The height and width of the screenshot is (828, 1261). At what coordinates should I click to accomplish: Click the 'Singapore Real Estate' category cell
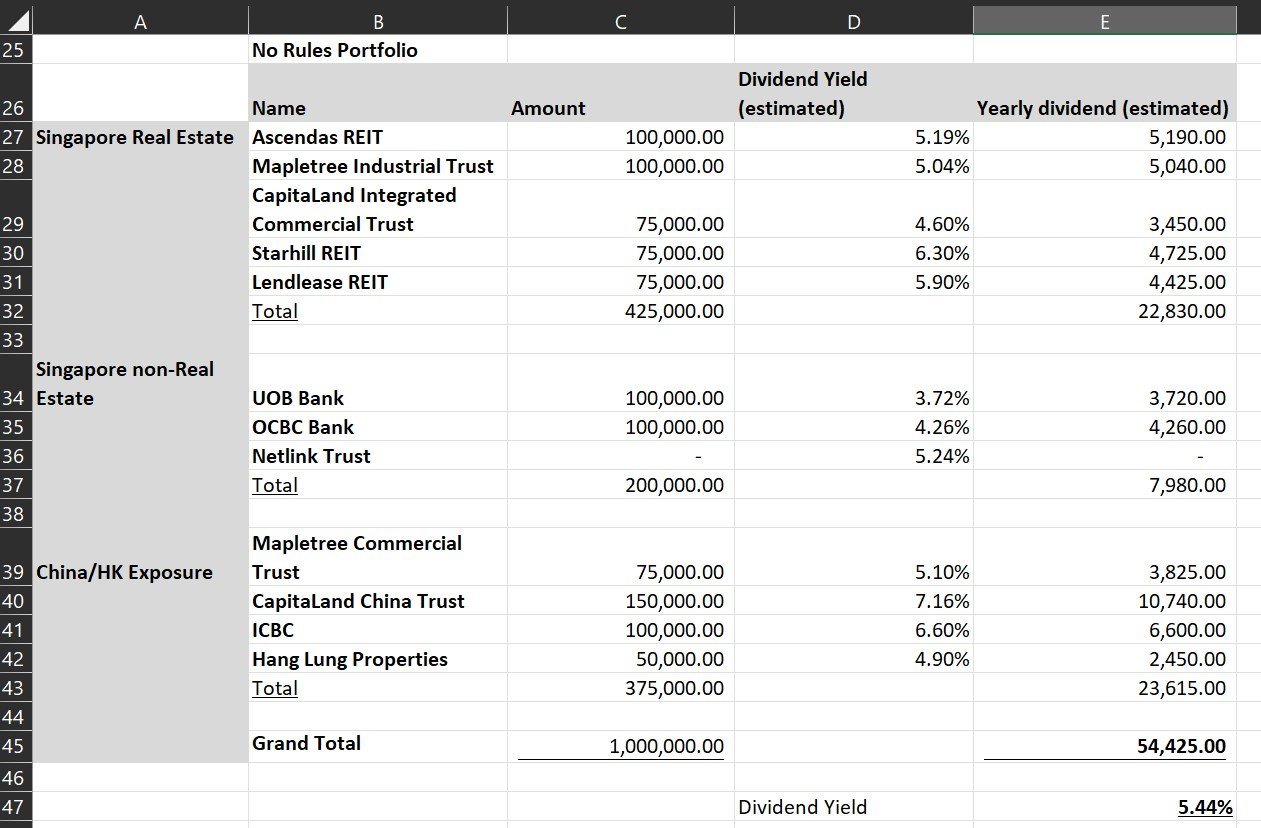coord(140,138)
